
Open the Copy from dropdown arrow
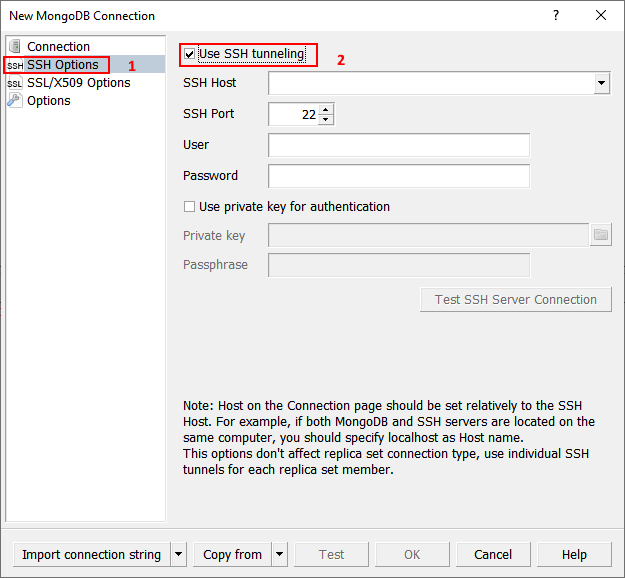pyautogui.click(x=279, y=554)
